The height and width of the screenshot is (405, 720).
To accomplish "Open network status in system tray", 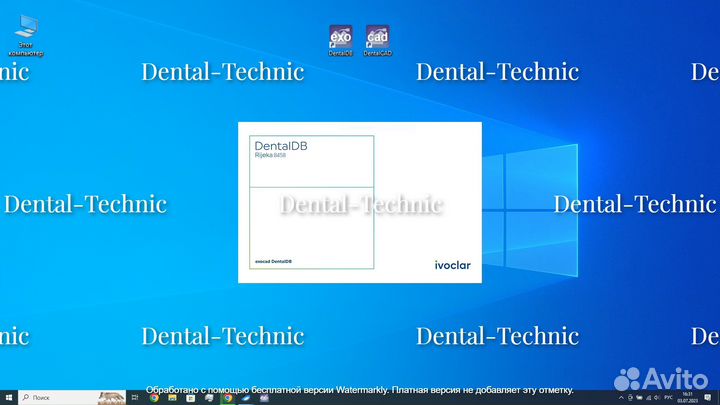I will [x=649, y=397].
